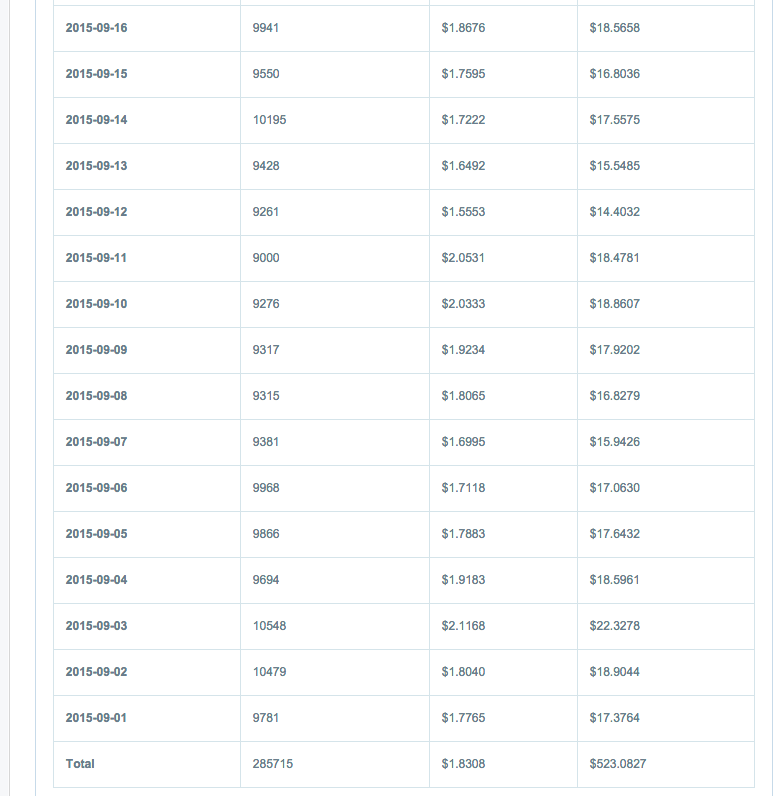Image resolution: width=782 pixels, height=796 pixels.
Task: Click the 2015-09-04 date cell
Action: (96, 580)
